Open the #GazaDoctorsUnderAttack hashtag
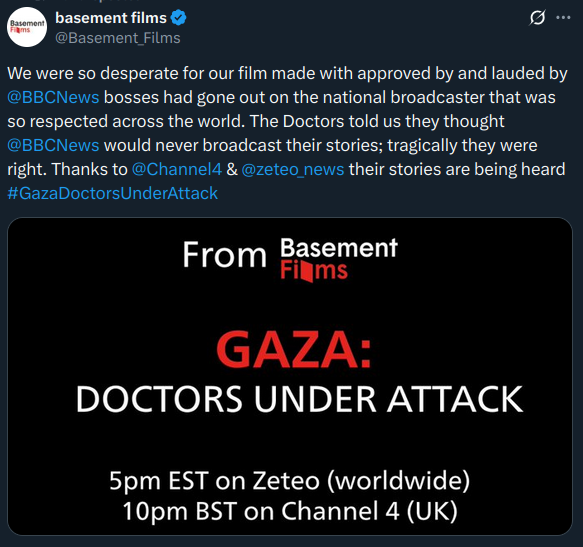 click(x=113, y=193)
